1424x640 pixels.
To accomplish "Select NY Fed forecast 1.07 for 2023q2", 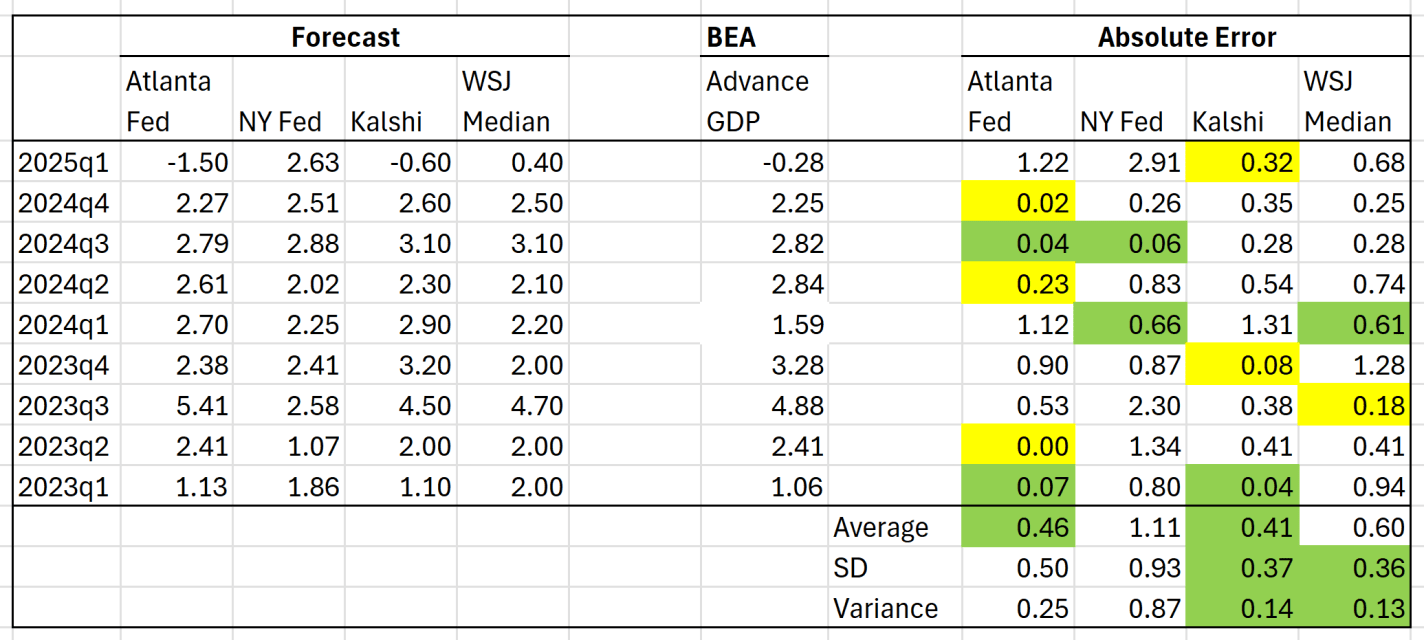I will click(x=290, y=446).
